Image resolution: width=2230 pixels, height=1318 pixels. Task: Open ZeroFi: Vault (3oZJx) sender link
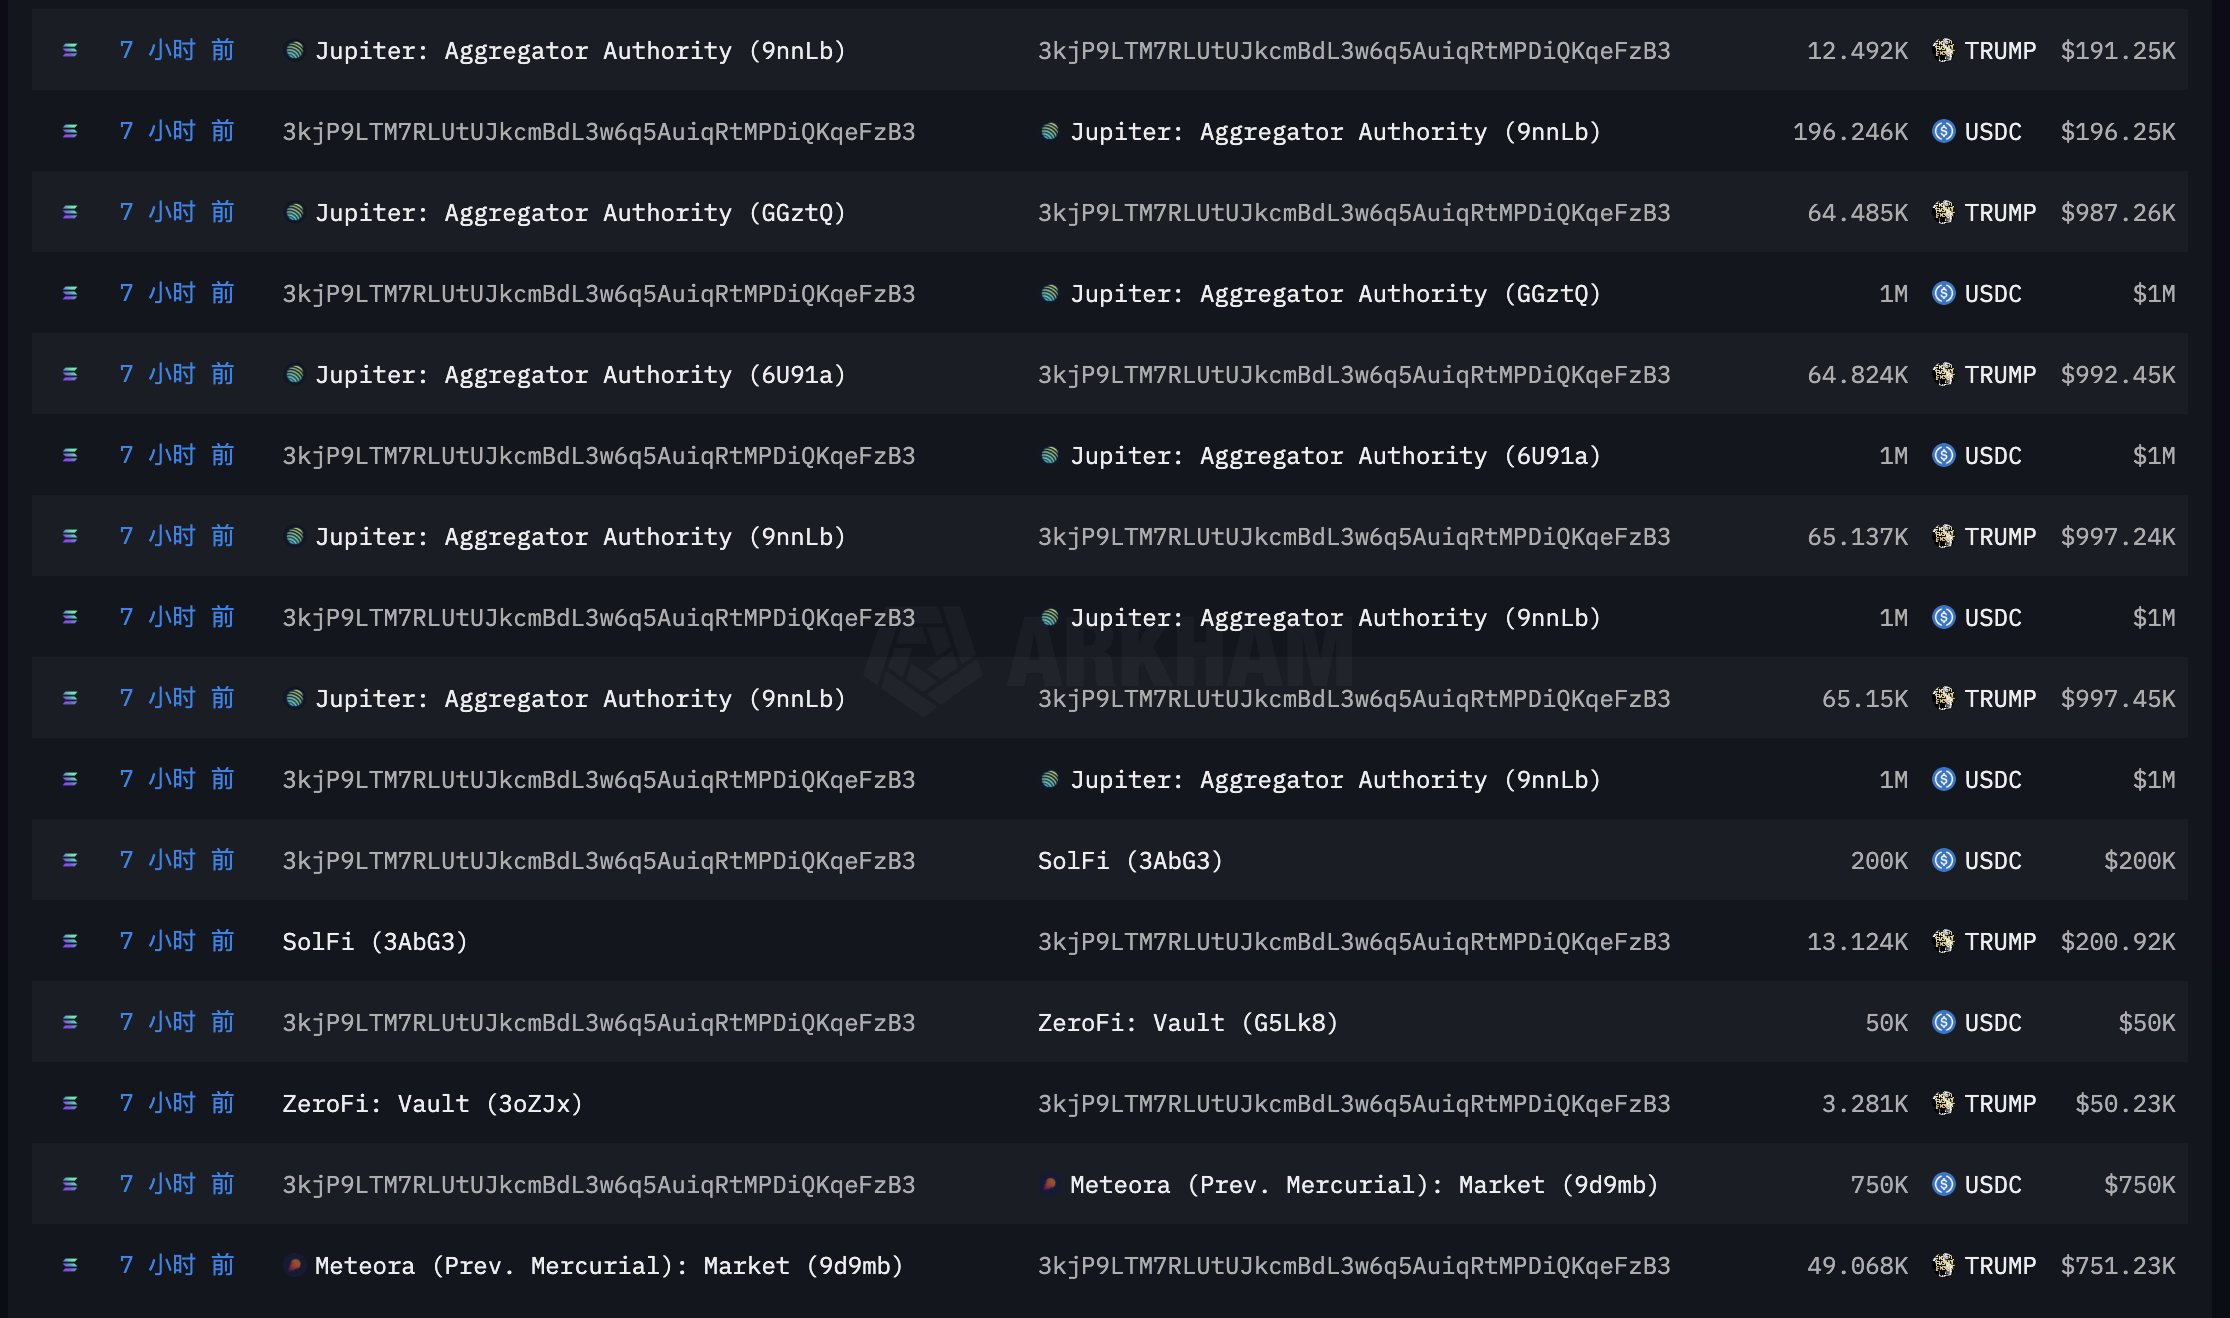click(431, 1103)
